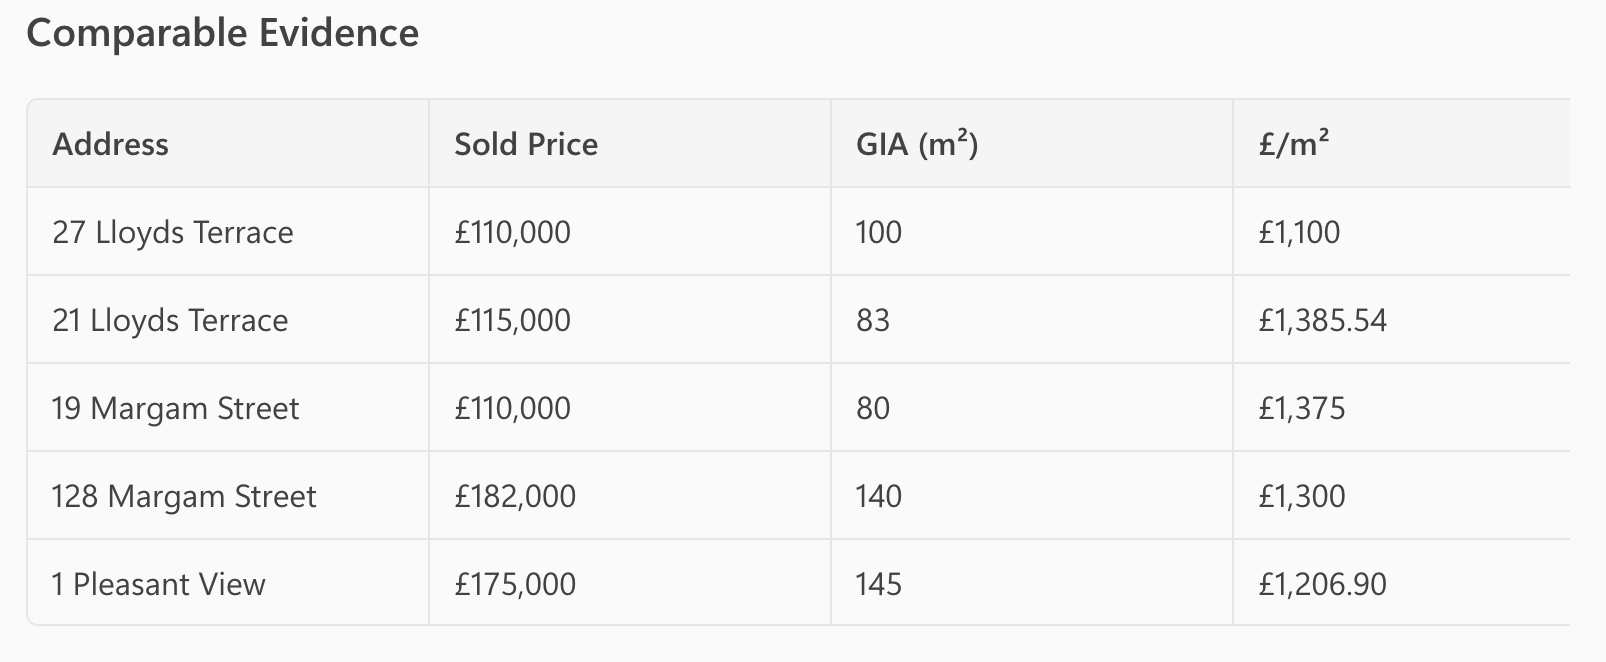The image size is (1606, 662).
Task: Click the £1,300 per m² cell
Action: tap(1302, 496)
